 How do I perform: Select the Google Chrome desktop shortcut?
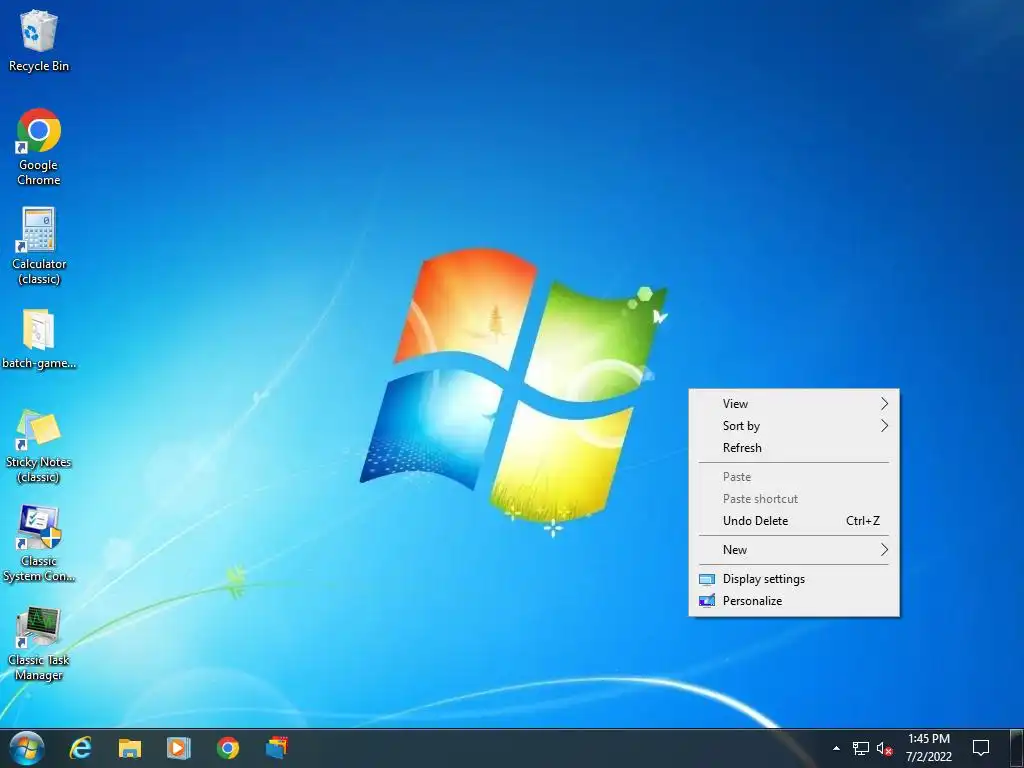point(39,147)
